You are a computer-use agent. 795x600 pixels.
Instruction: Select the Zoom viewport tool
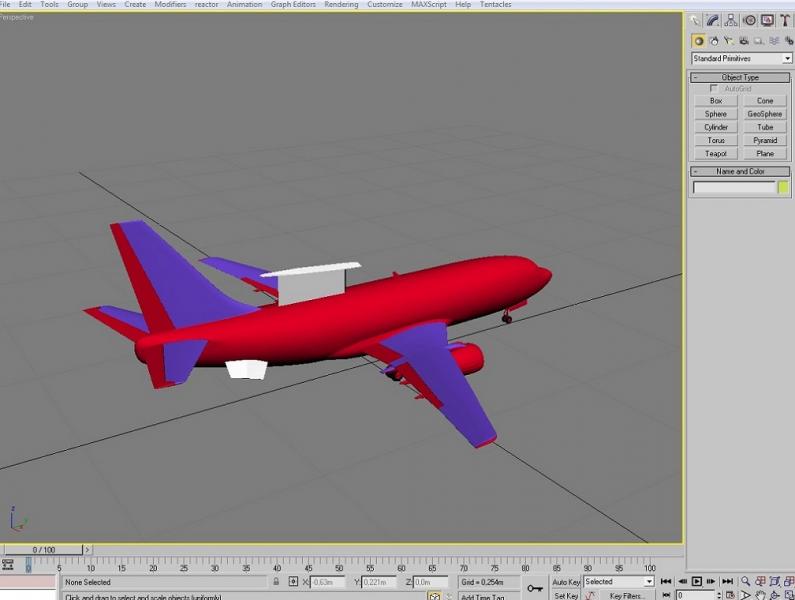745,581
